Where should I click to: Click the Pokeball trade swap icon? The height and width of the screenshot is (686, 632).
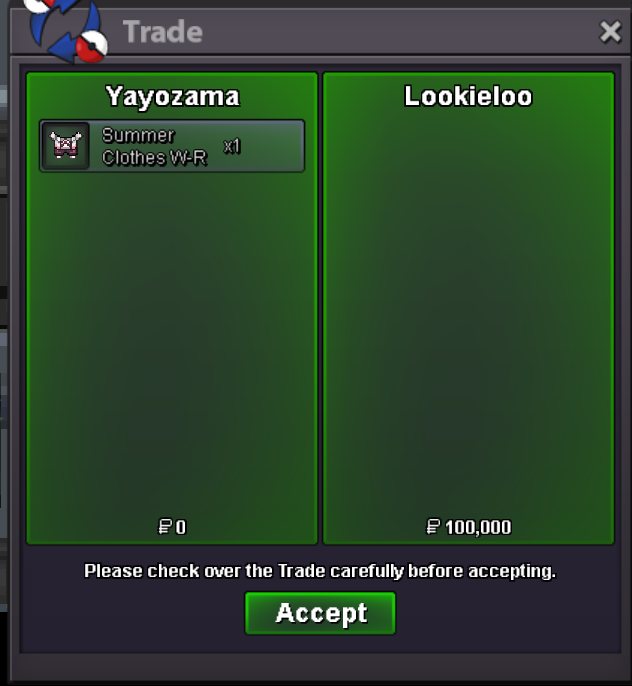point(66,30)
